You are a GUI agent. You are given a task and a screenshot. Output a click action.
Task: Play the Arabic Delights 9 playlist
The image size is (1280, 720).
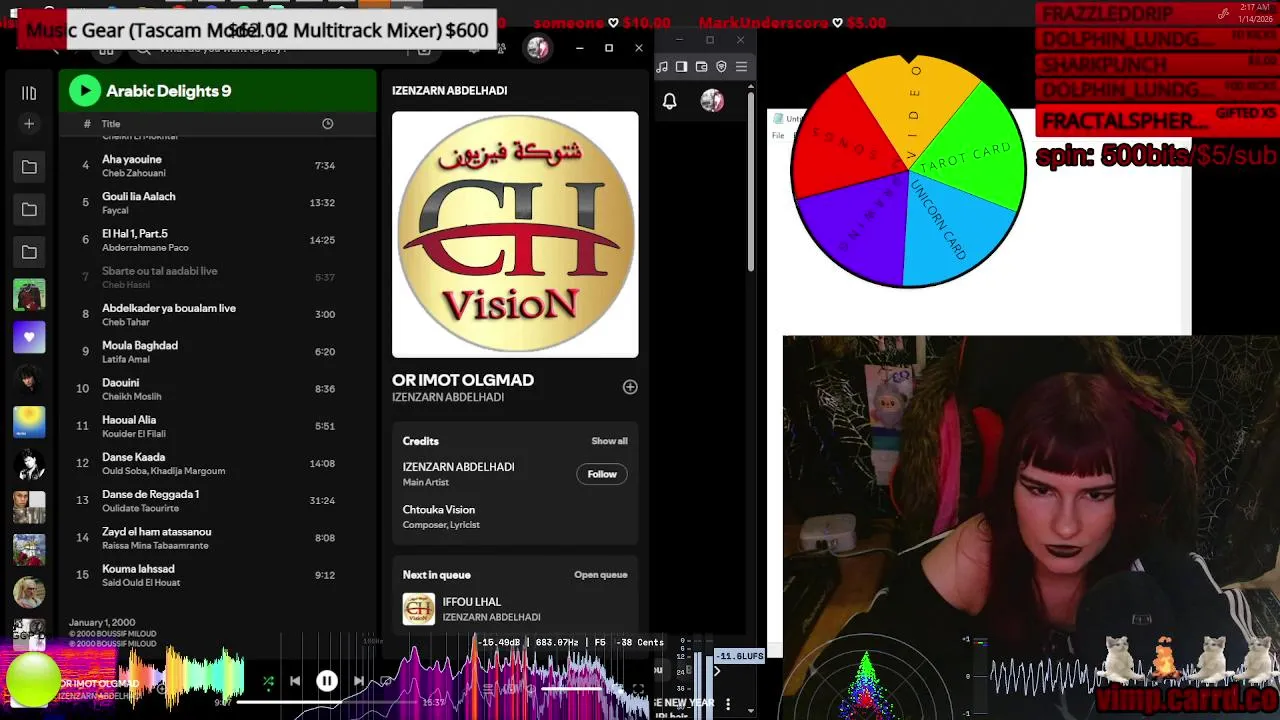[85, 91]
